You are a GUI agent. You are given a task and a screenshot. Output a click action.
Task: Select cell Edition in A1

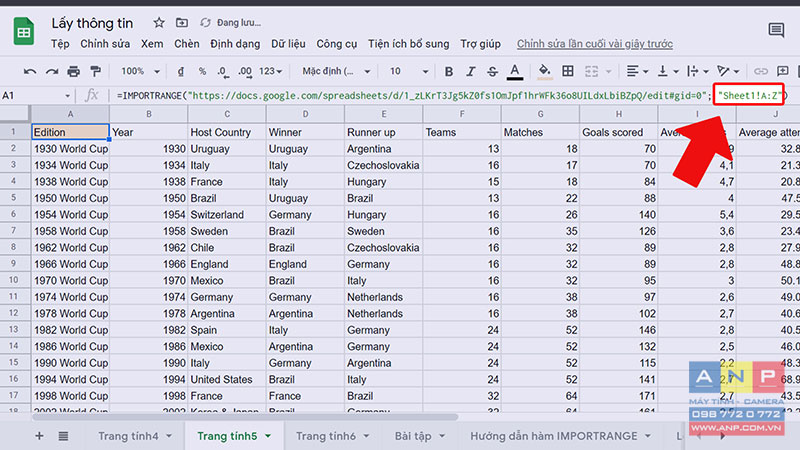tap(70, 132)
